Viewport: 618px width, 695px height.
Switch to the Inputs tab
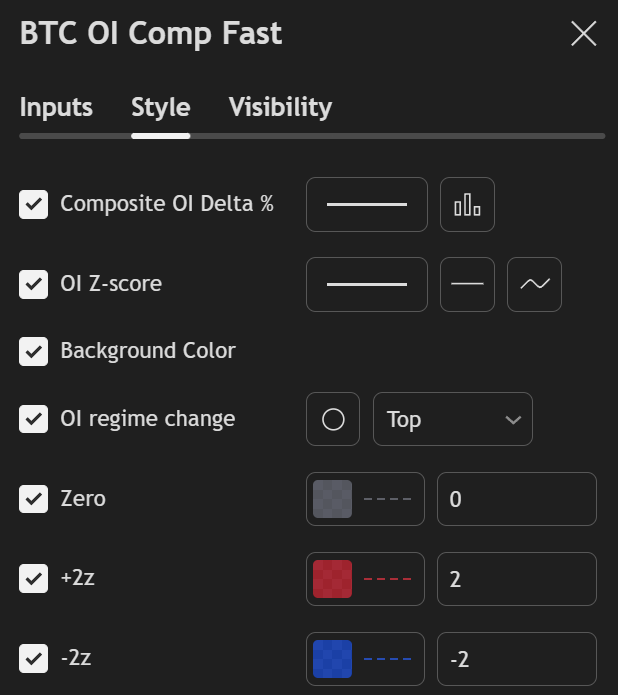[56, 107]
